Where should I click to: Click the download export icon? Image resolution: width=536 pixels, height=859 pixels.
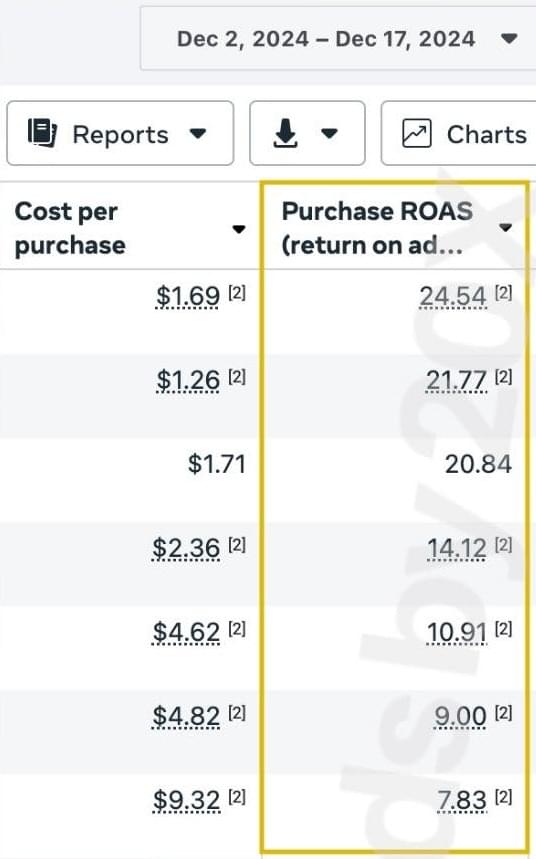pyautogui.click(x=286, y=133)
